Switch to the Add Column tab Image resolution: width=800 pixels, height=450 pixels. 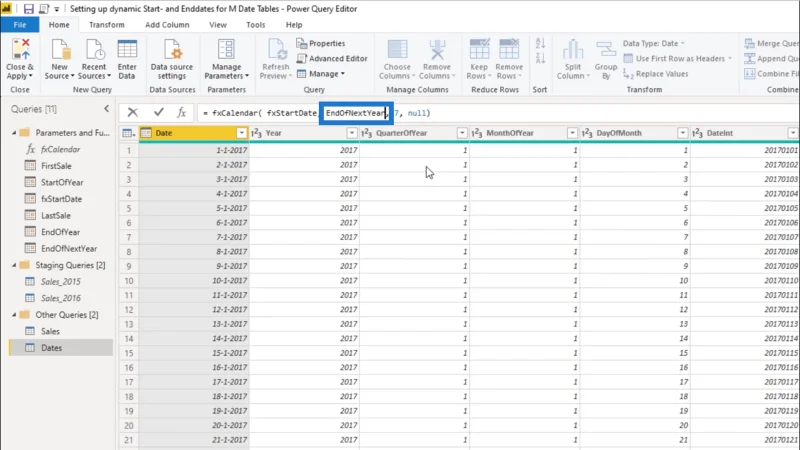(x=167, y=24)
